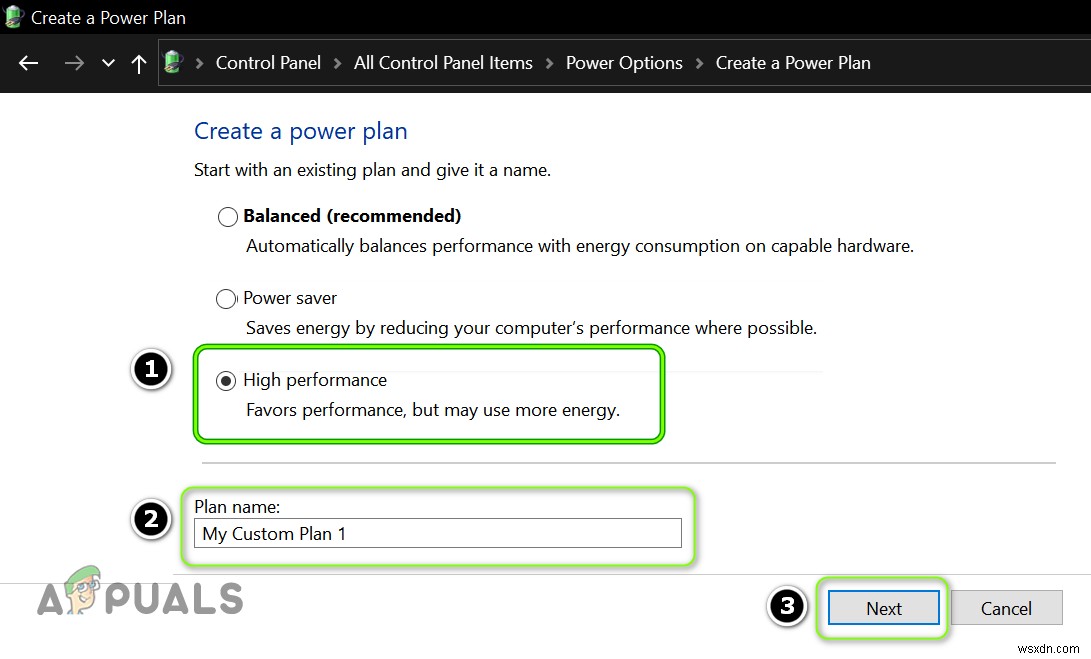Select the Balanced (recommended) radio button
The width and height of the screenshot is (1091, 659).
pyautogui.click(x=227, y=216)
